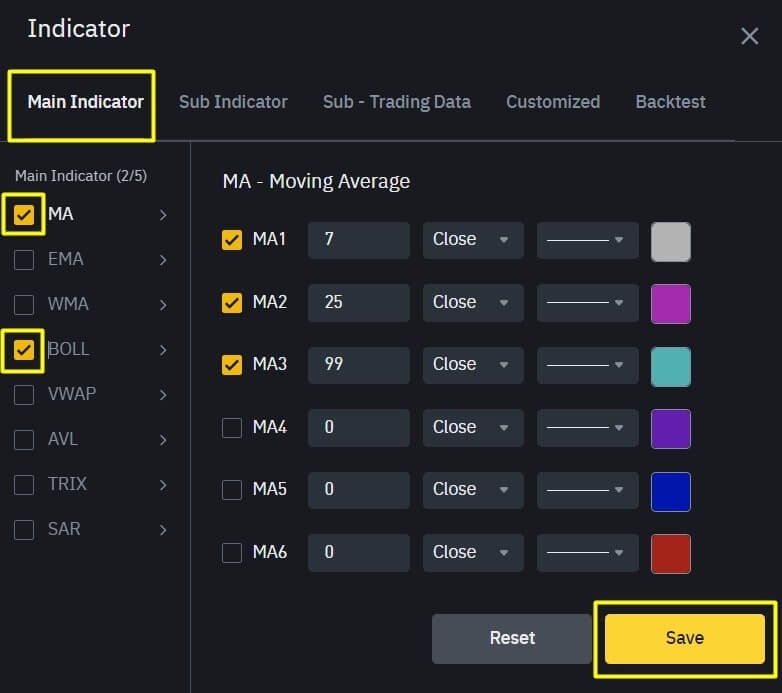The height and width of the screenshot is (693, 782).
Task: Open MA6 price source Close dropdown
Action: point(473,552)
